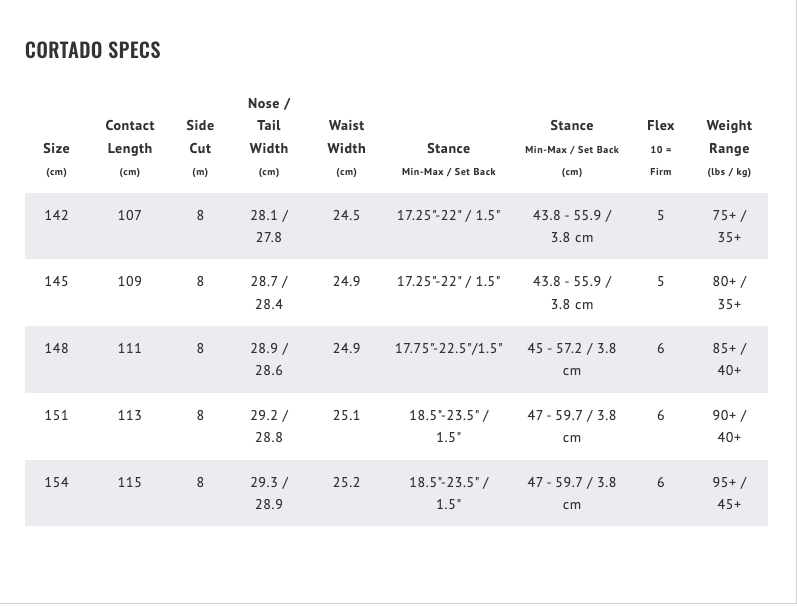The height and width of the screenshot is (607, 797).
Task: Select the 115 contact length value
Action: pyautogui.click(x=130, y=482)
